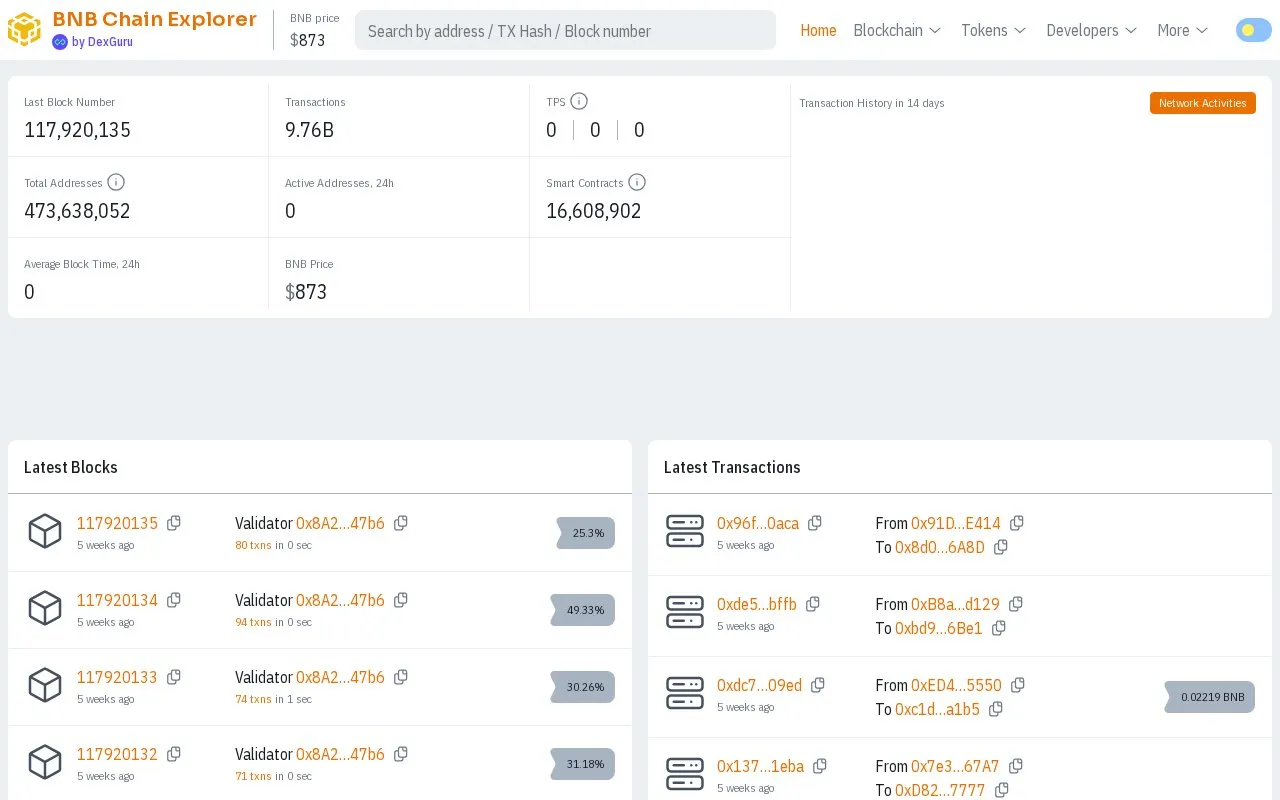Click the Transactions value 9.76B
Image resolution: width=1280 pixels, height=800 pixels.
pos(310,130)
